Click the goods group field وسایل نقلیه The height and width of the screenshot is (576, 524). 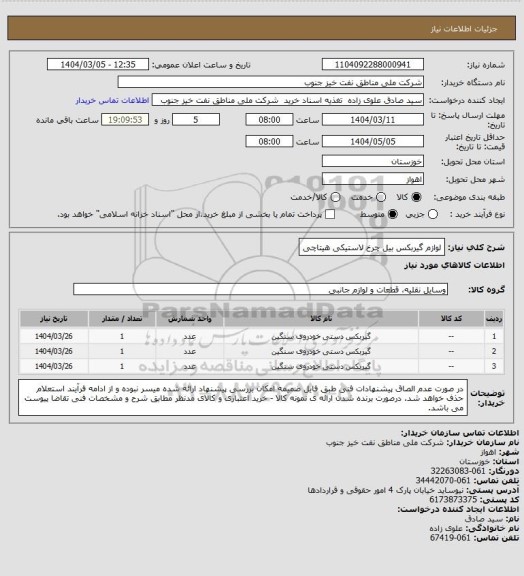click(260, 289)
